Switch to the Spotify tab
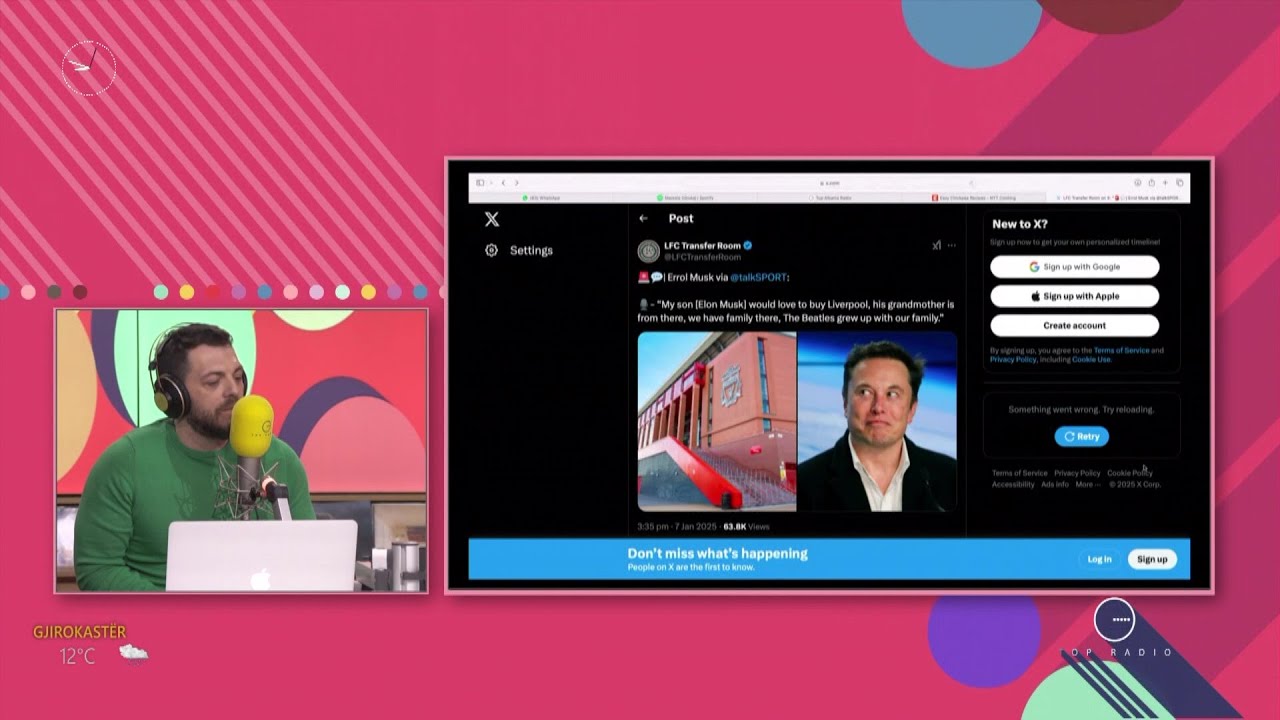The height and width of the screenshot is (720, 1280). click(x=685, y=198)
